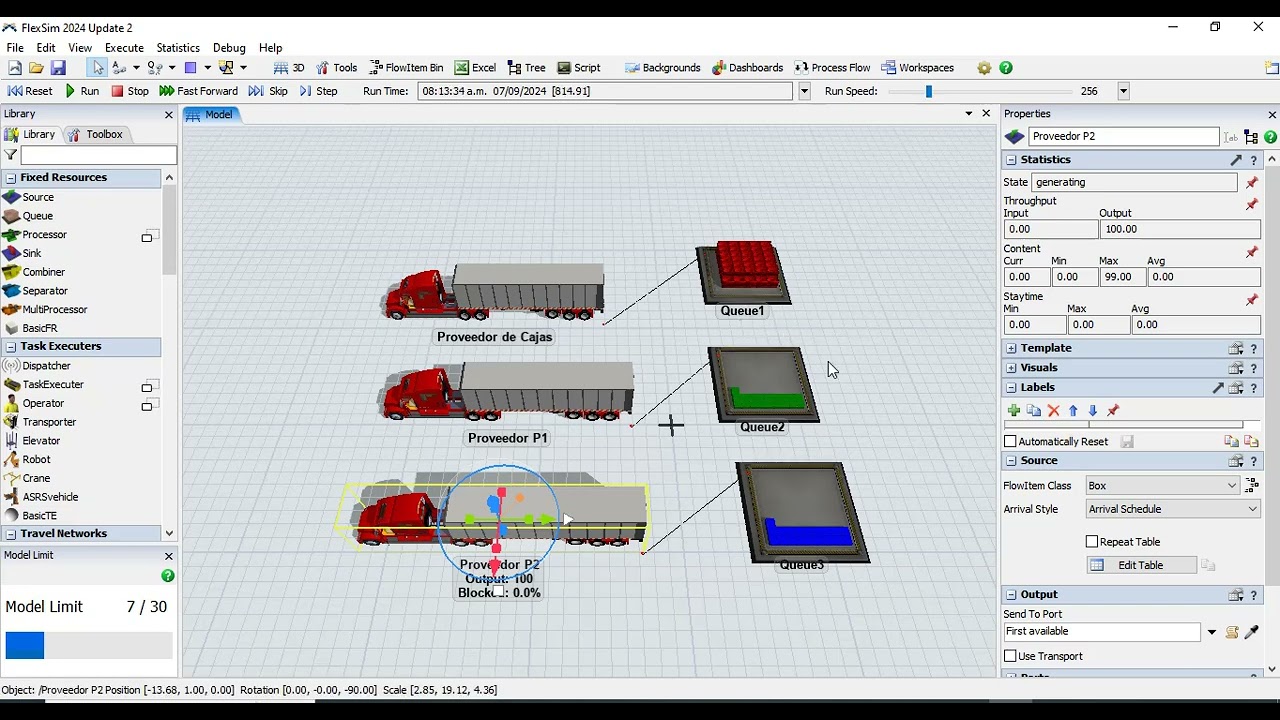The image size is (1280, 720).
Task: Open the Debug menu
Action: tap(229, 48)
